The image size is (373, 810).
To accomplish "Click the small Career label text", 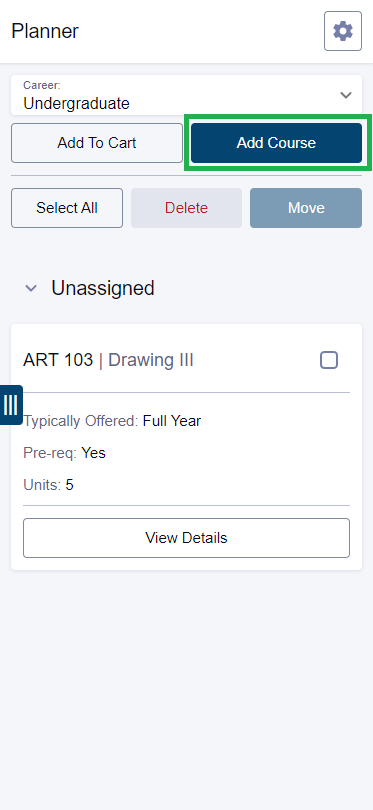I will coord(42,86).
